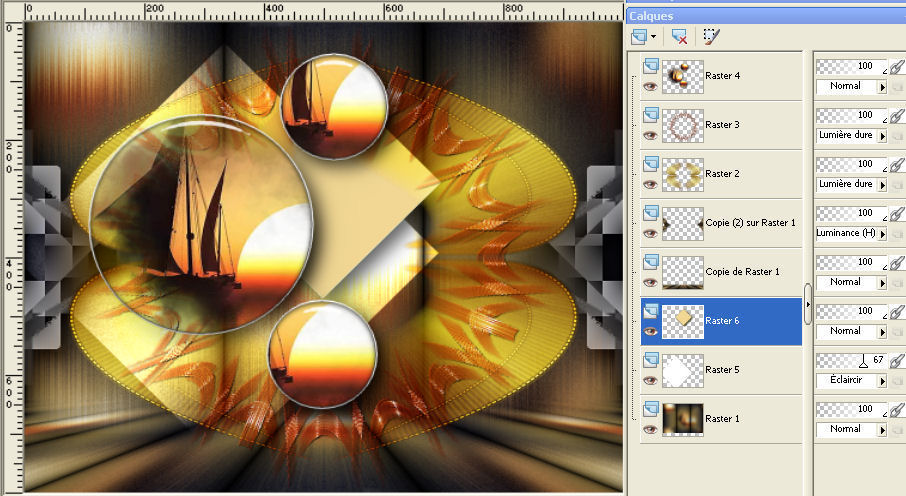The width and height of the screenshot is (906, 496).
Task: Click the Raster 5 white diamond thumbnail
Action: pos(682,371)
